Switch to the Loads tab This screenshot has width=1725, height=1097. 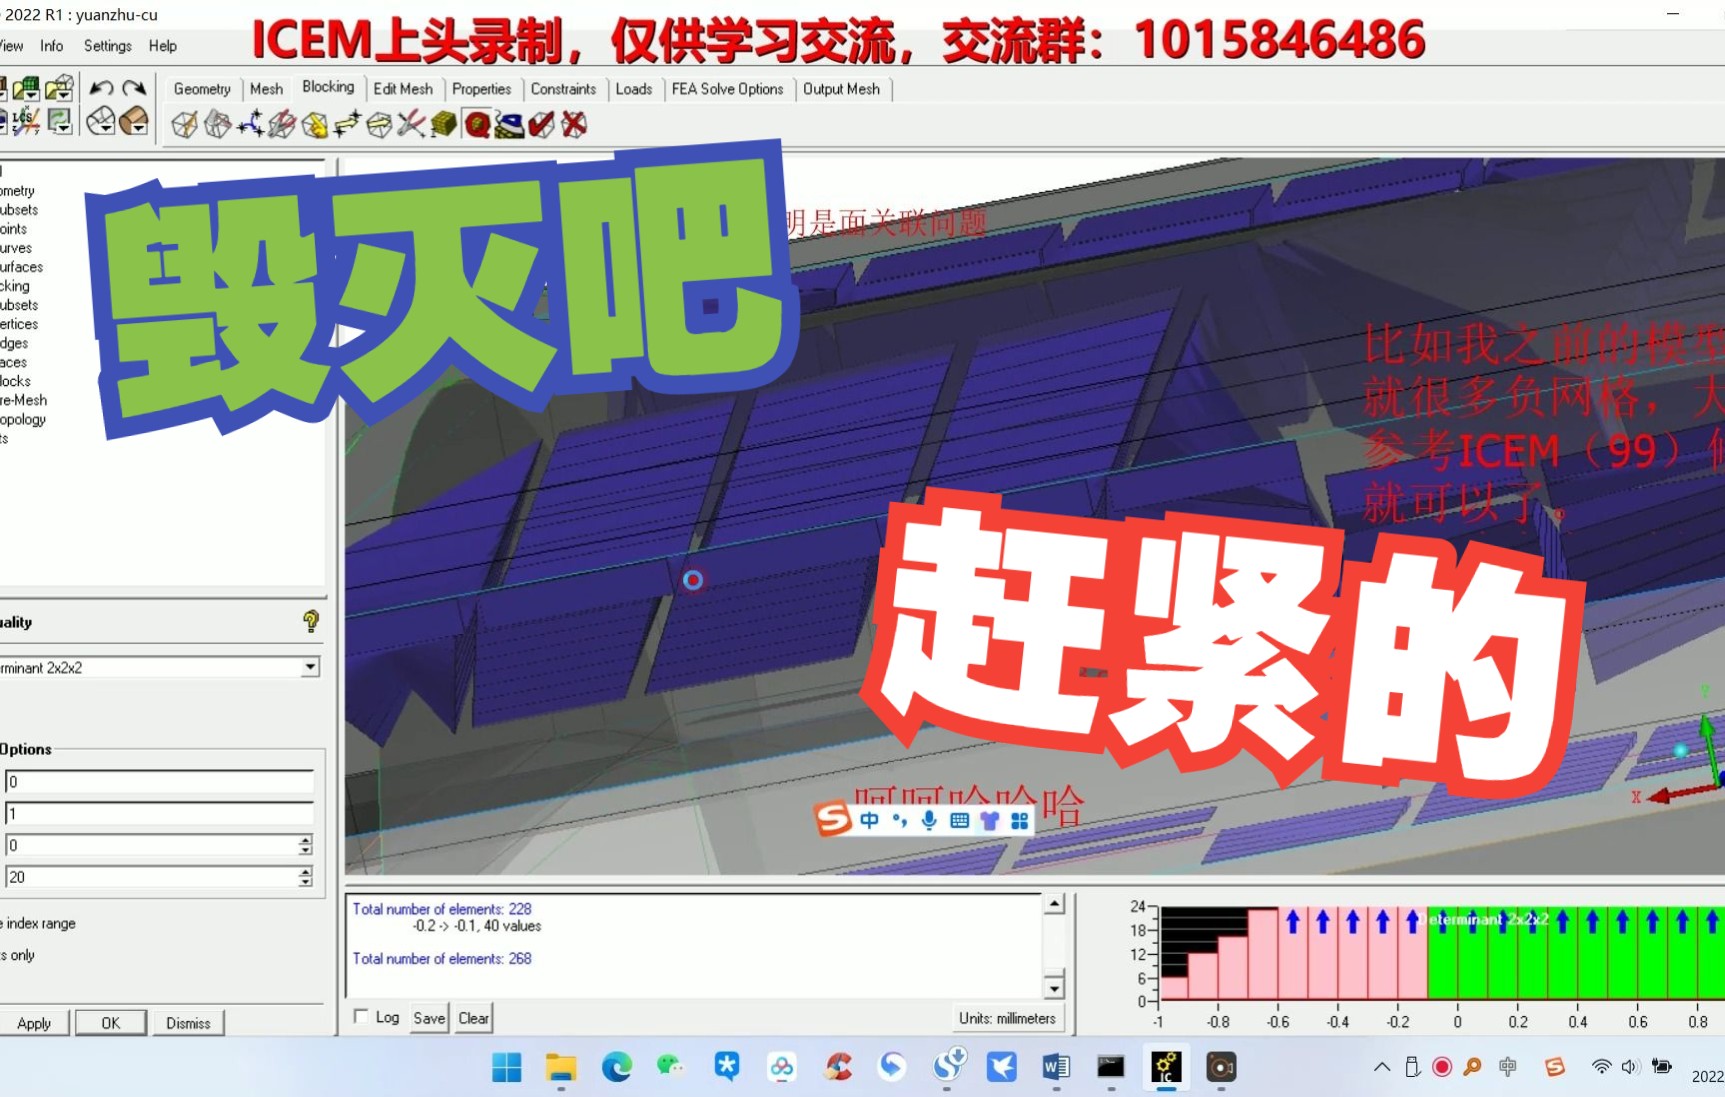click(x=634, y=89)
